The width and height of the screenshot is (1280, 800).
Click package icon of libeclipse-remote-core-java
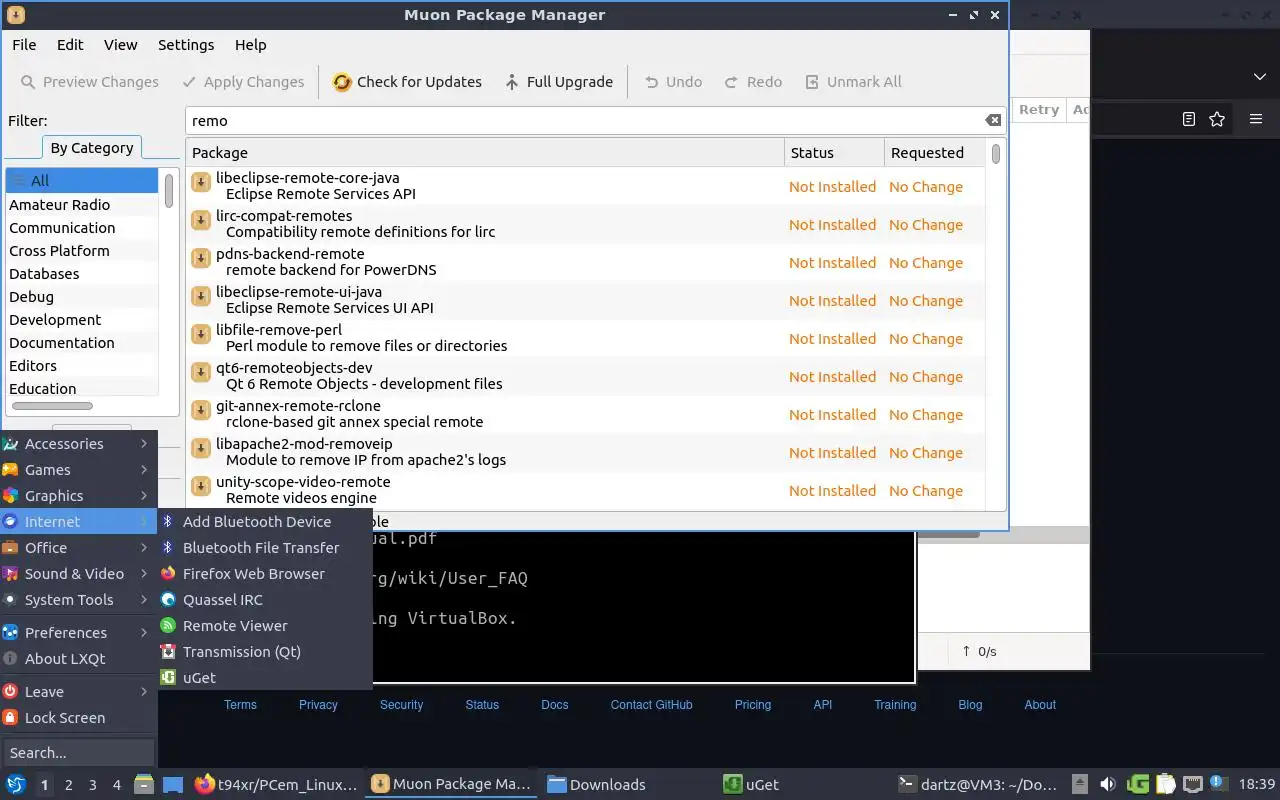coord(200,181)
